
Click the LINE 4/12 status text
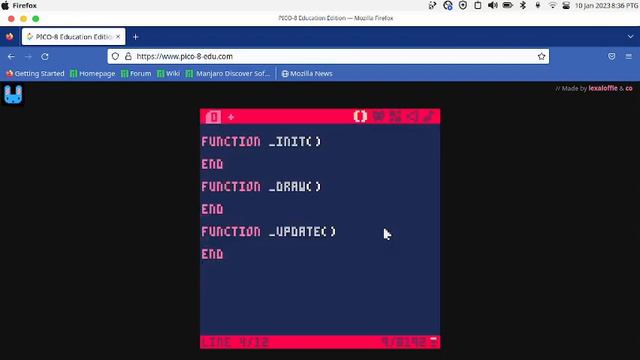tap(235, 342)
